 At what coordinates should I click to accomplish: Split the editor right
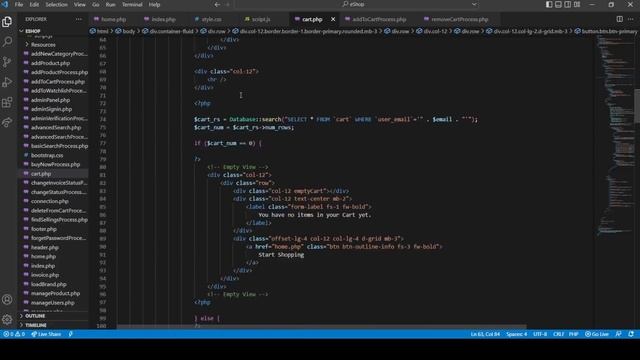[620, 19]
